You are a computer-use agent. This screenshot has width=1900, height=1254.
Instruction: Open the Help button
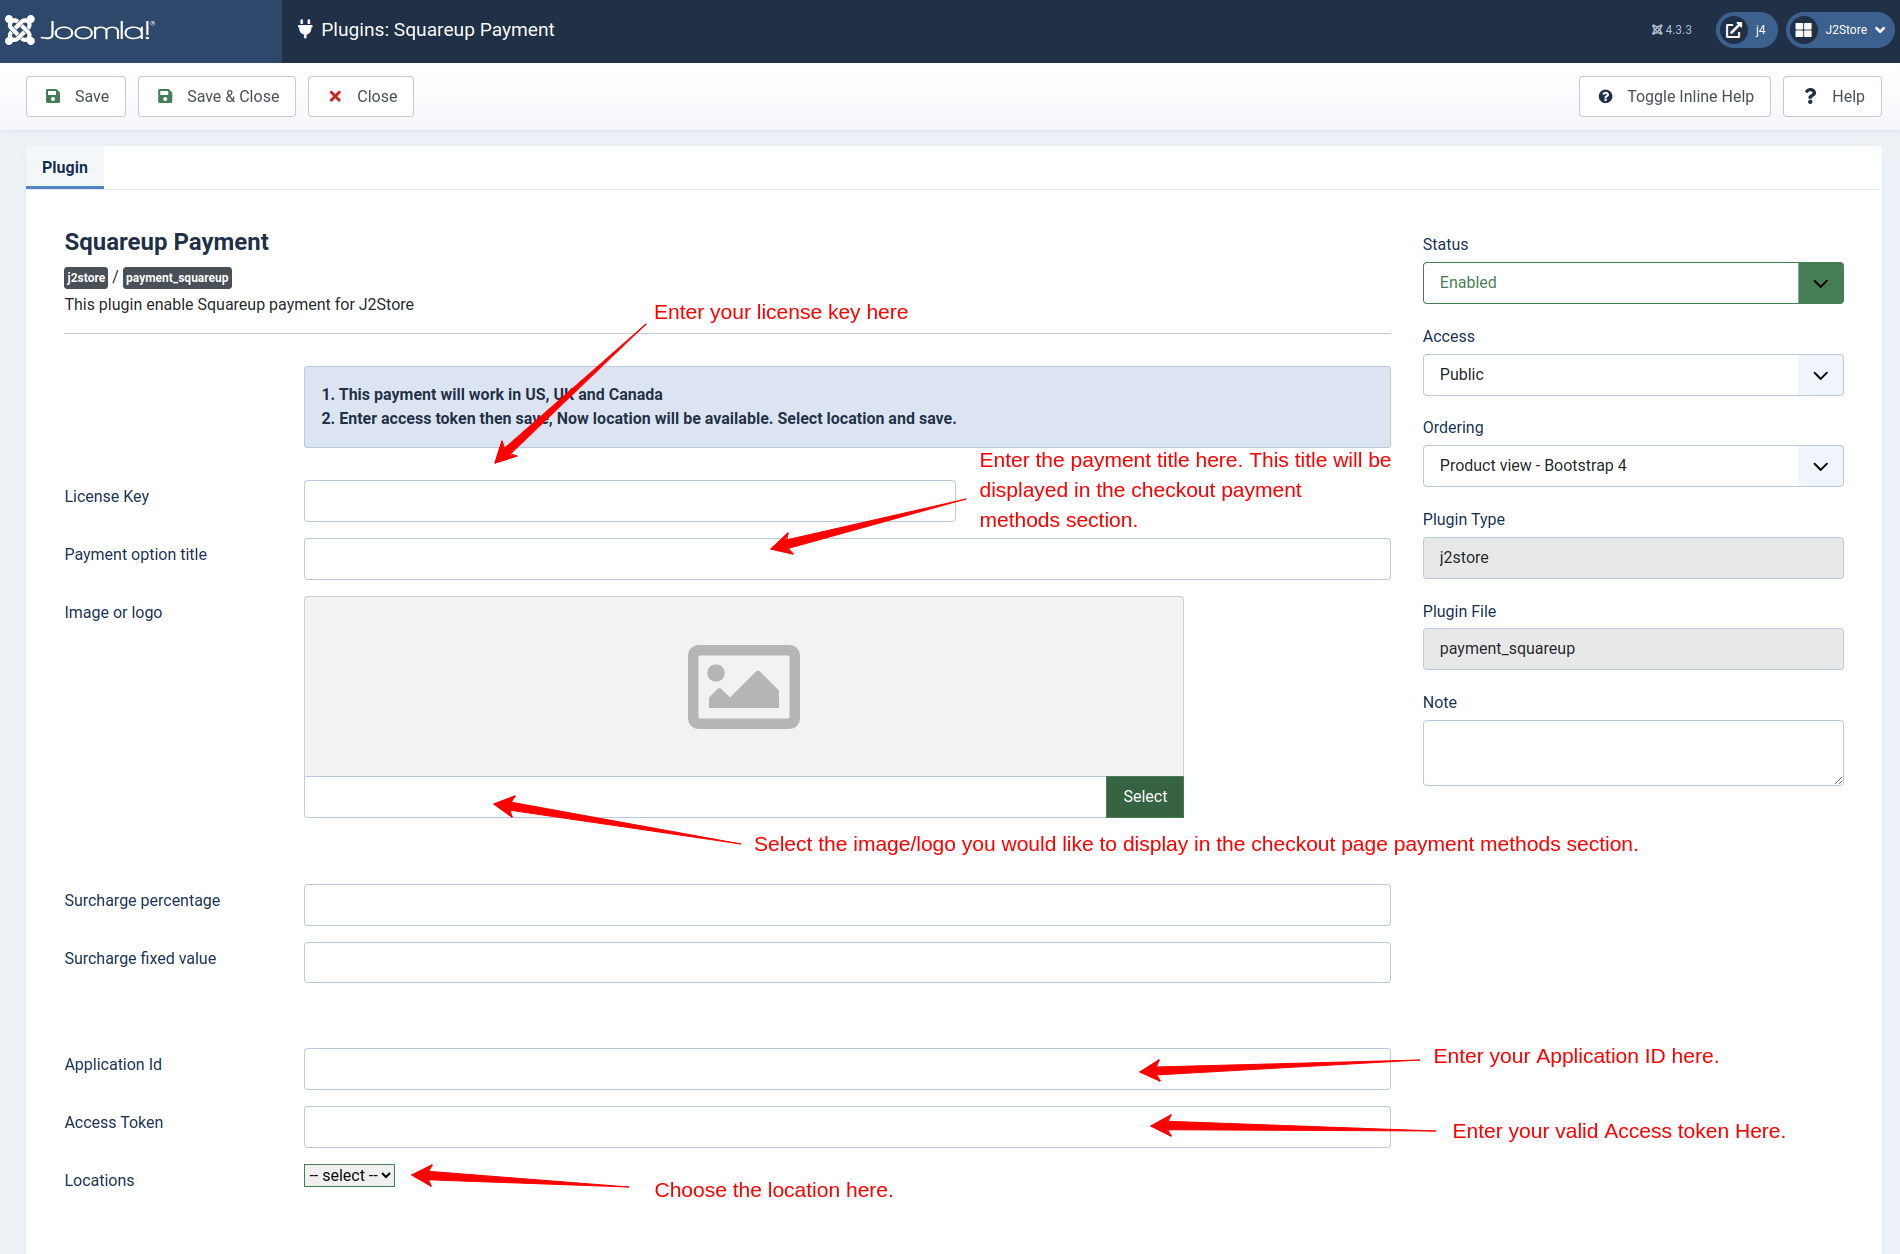pos(1832,96)
